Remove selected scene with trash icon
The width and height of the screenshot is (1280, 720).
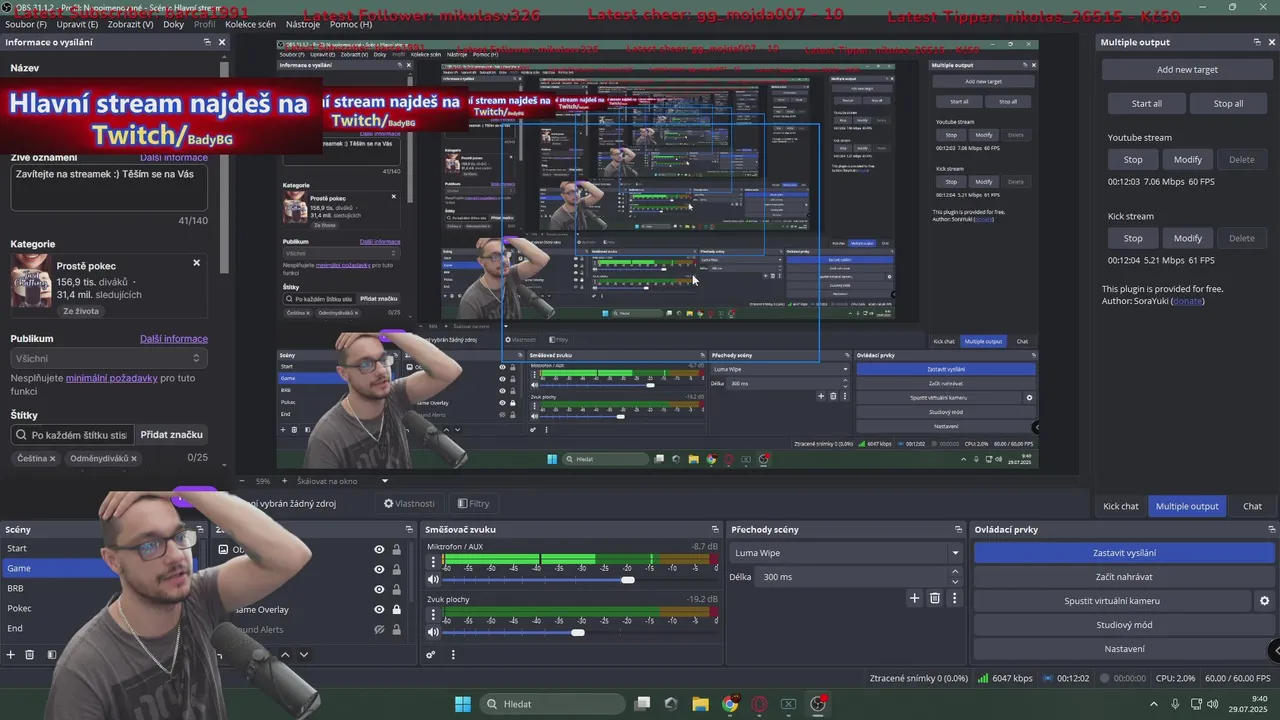30,655
